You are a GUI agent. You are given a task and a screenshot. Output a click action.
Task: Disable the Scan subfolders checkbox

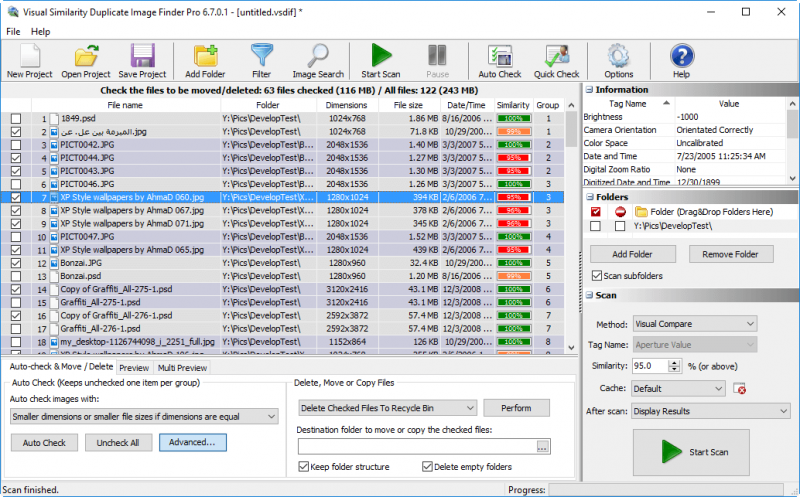tap(598, 276)
